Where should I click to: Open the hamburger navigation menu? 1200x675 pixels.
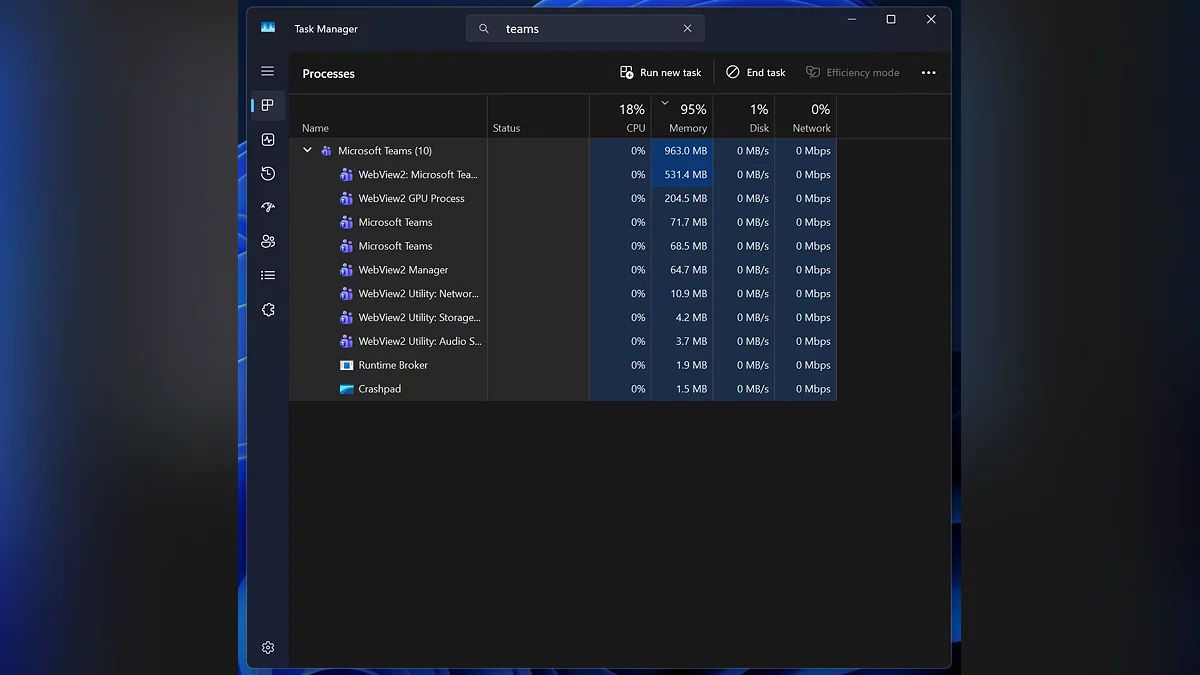click(x=267, y=72)
